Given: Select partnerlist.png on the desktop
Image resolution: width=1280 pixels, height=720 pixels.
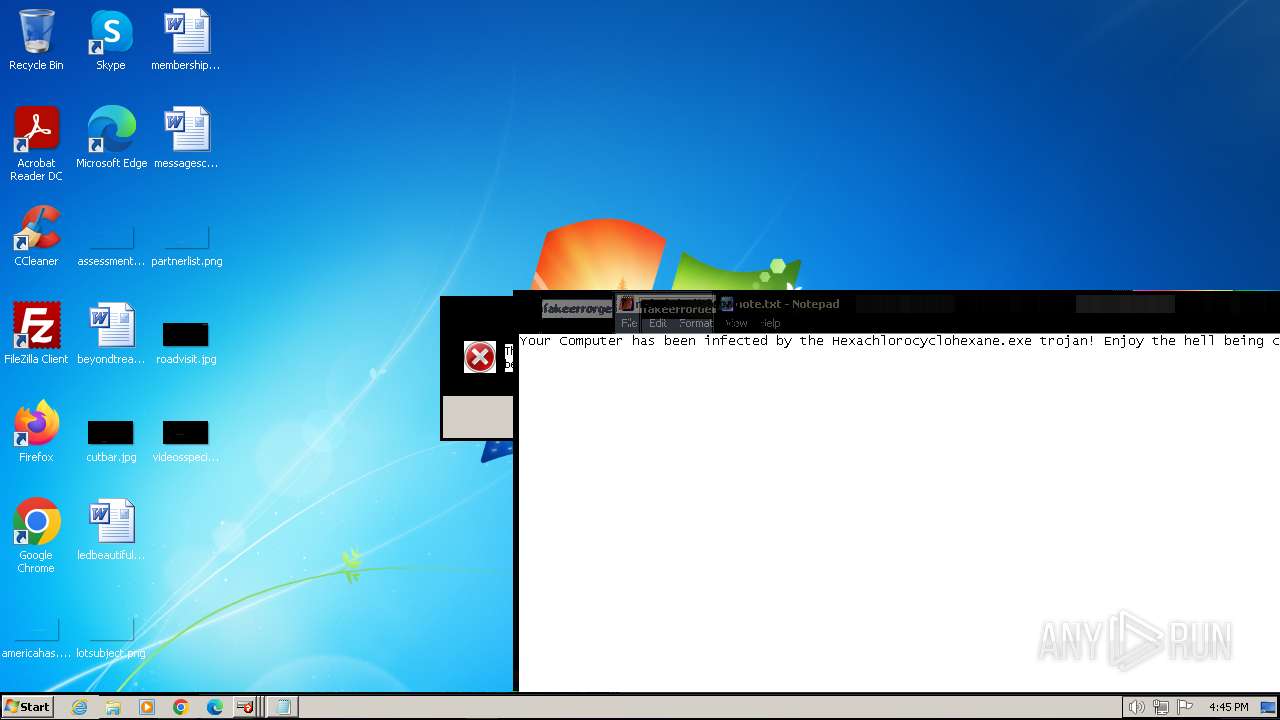Looking at the screenshot, I should click(186, 245).
